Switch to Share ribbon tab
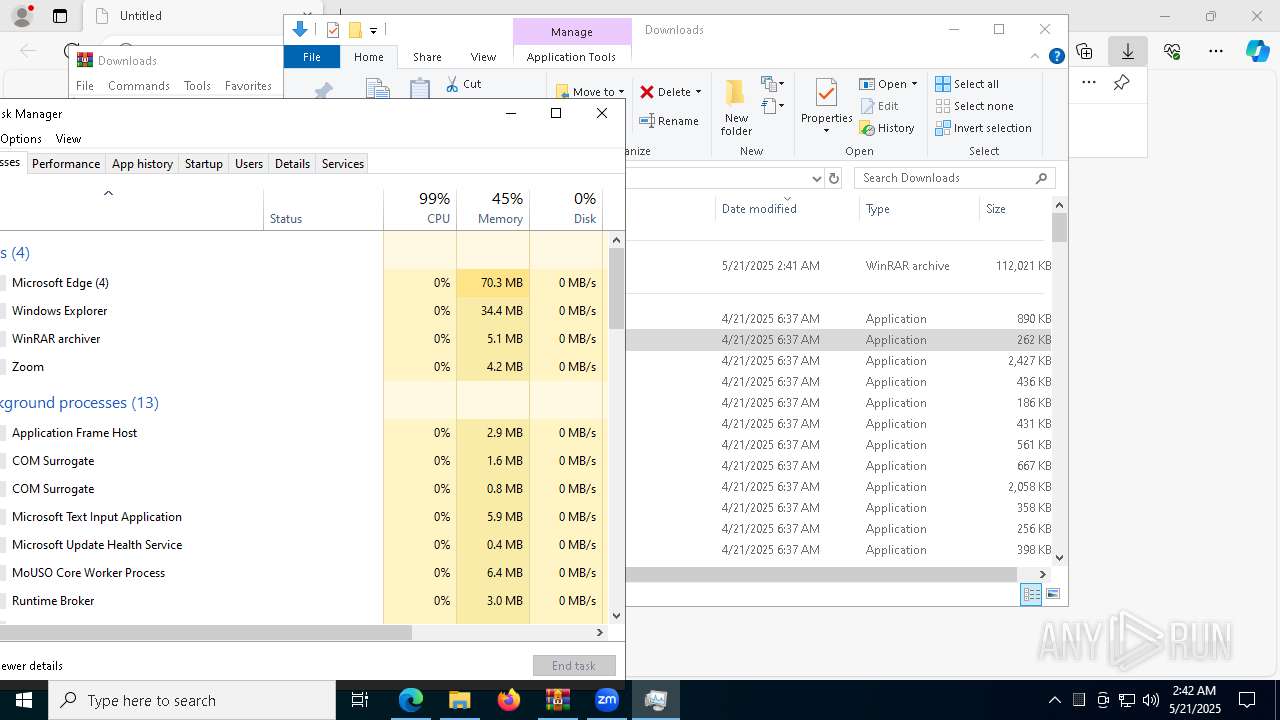The width and height of the screenshot is (1280, 720). click(427, 57)
